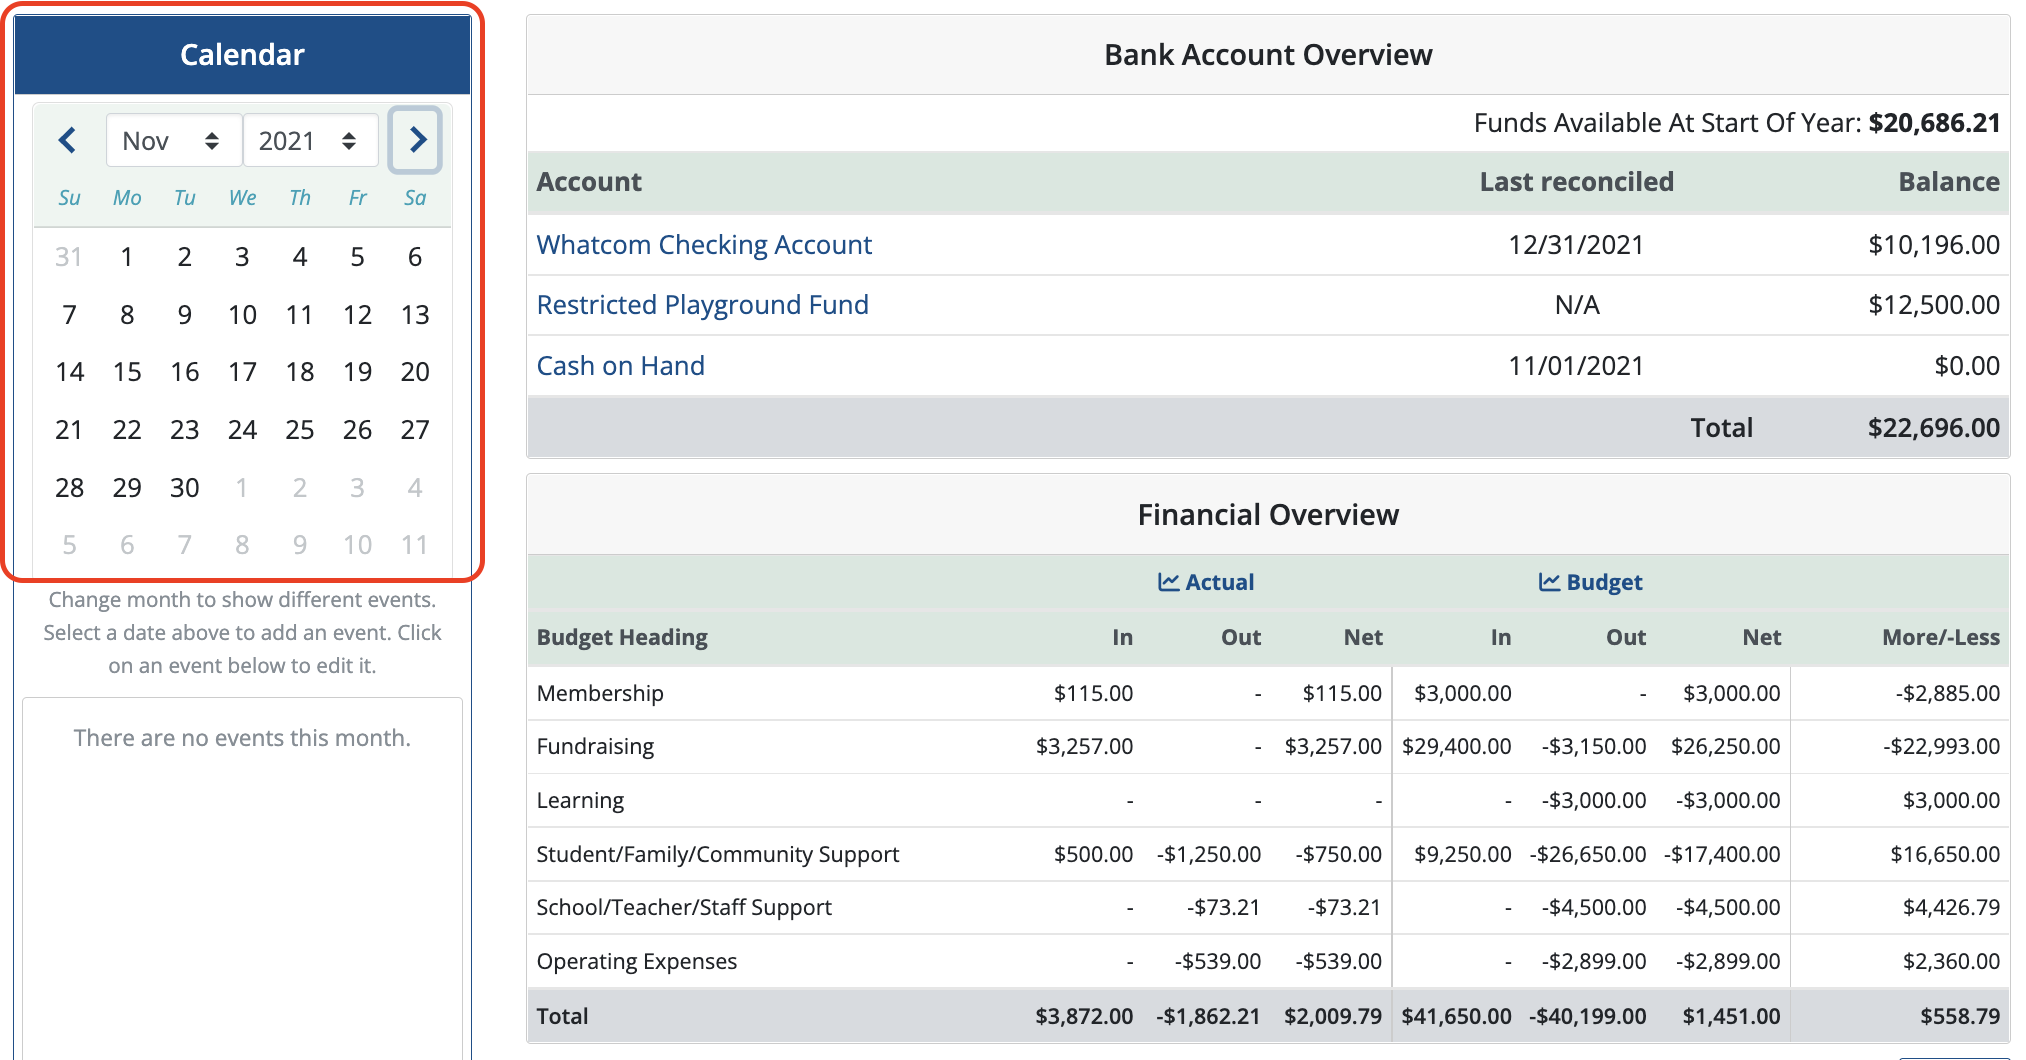Image resolution: width=2026 pixels, height=1060 pixels.
Task: Click the $22,696.00 total balance
Action: [x=1933, y=428]
